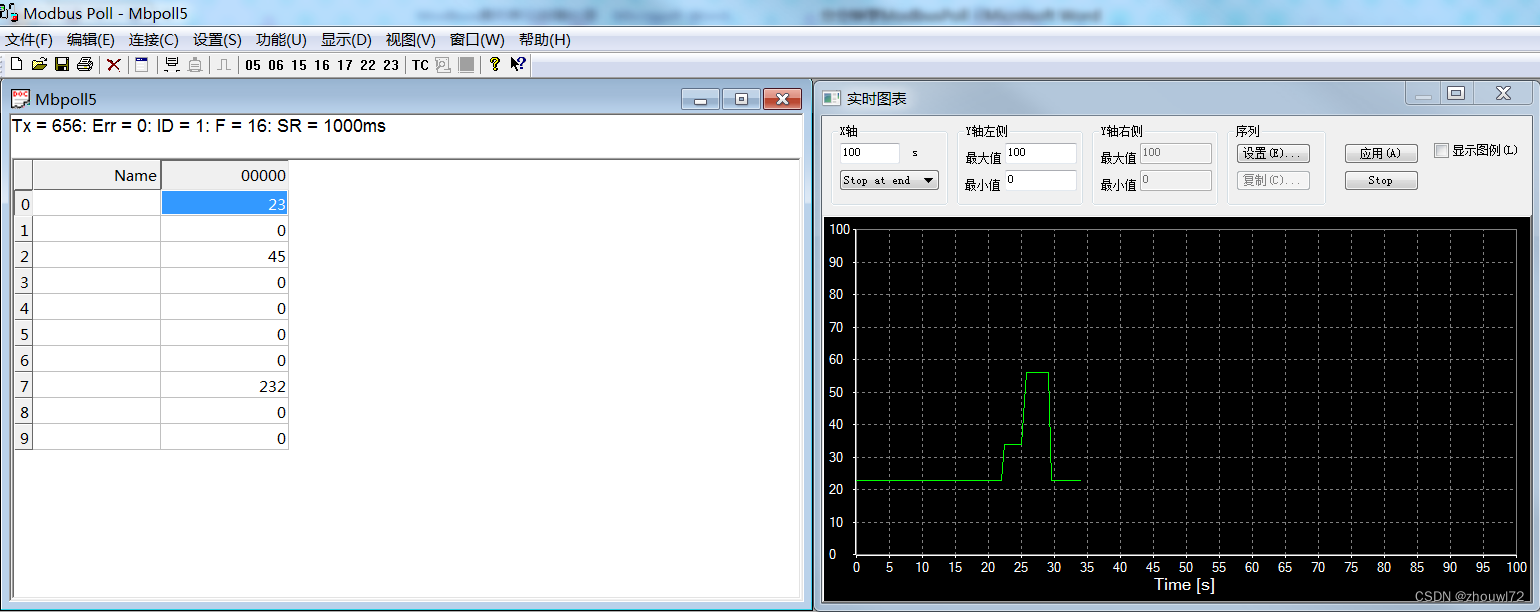Click the gray square toolbar icon
The width and height of the screenshot is (1540, 612).
(466, 65)
